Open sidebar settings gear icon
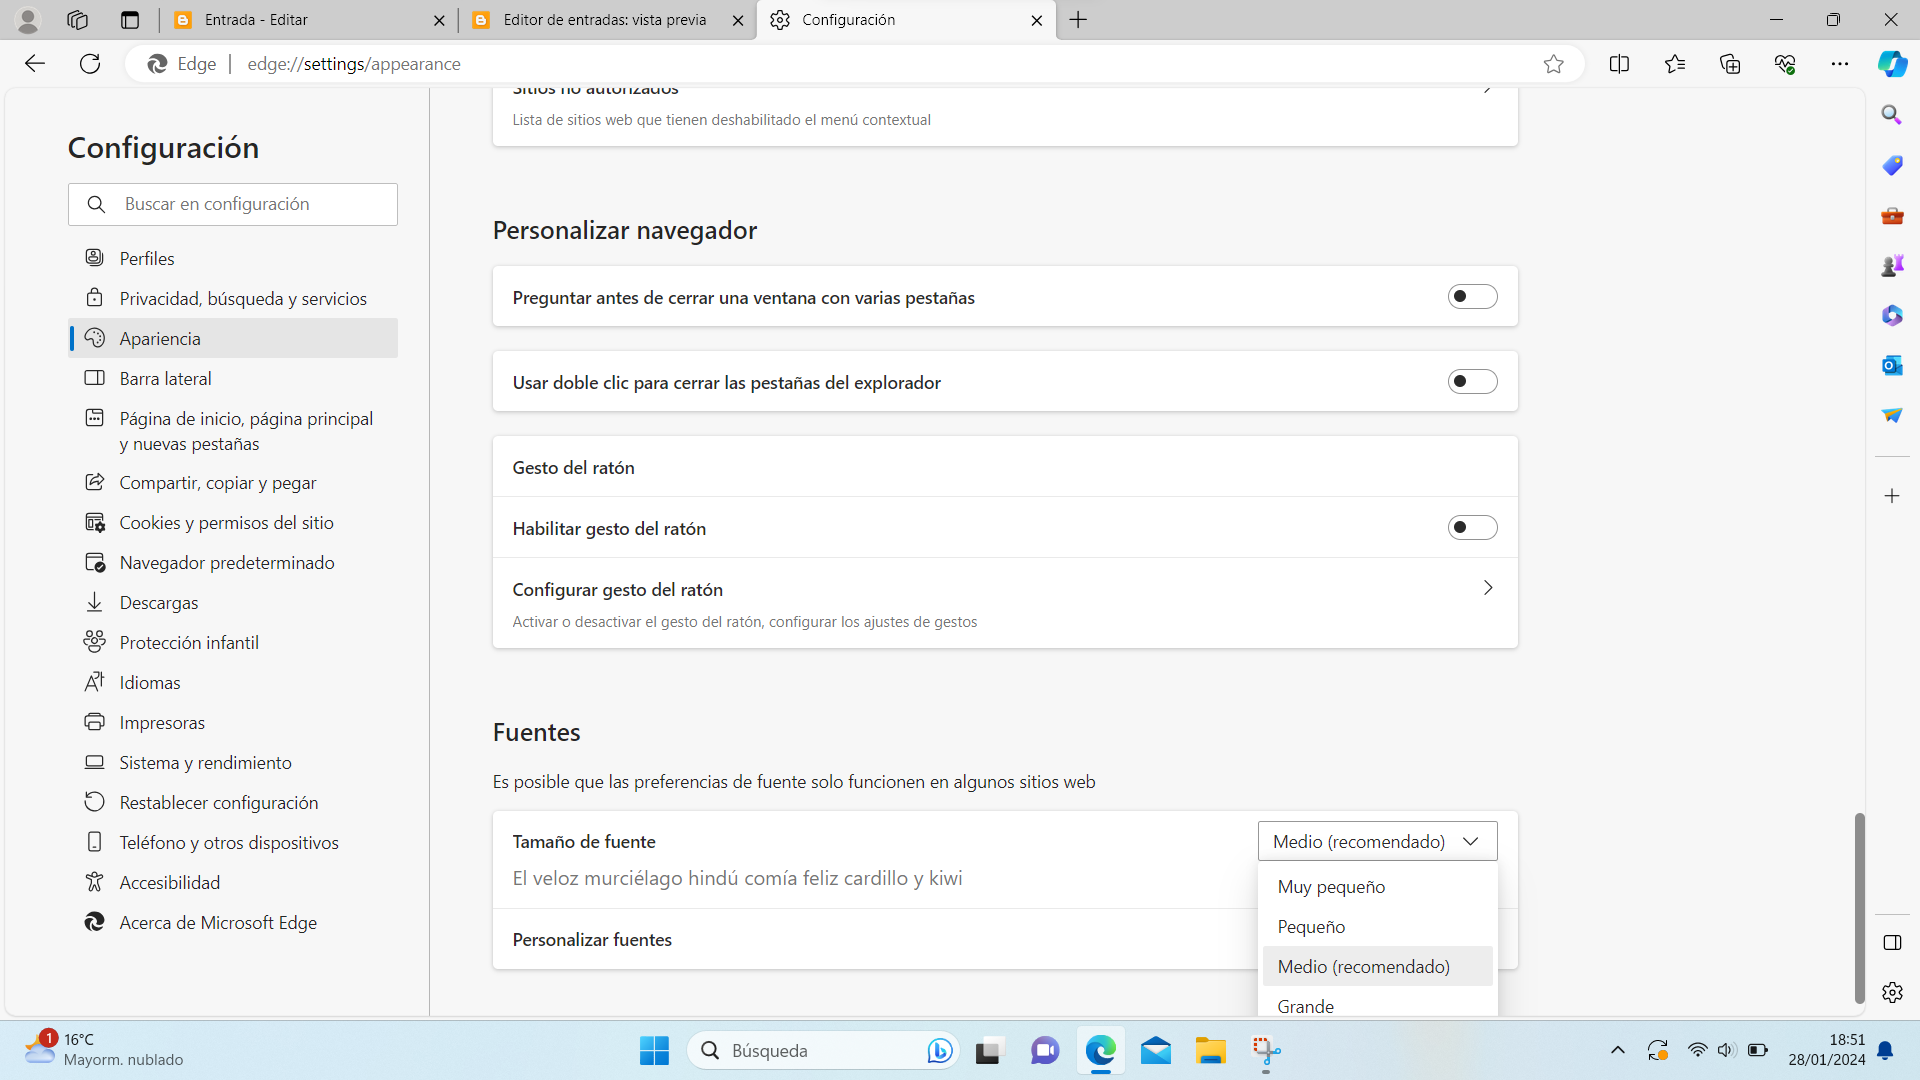The height and width of the screenshot is (1080, 1920). tap(1891, 992)
